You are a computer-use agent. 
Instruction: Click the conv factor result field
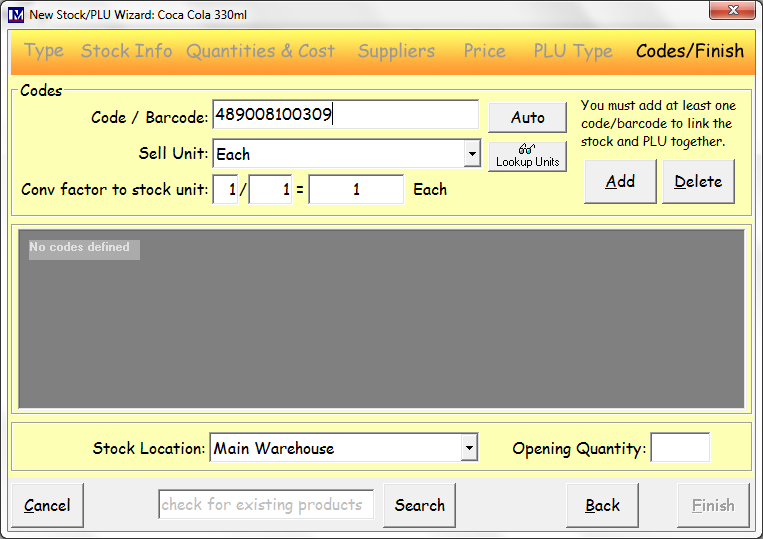coord(356,189)
